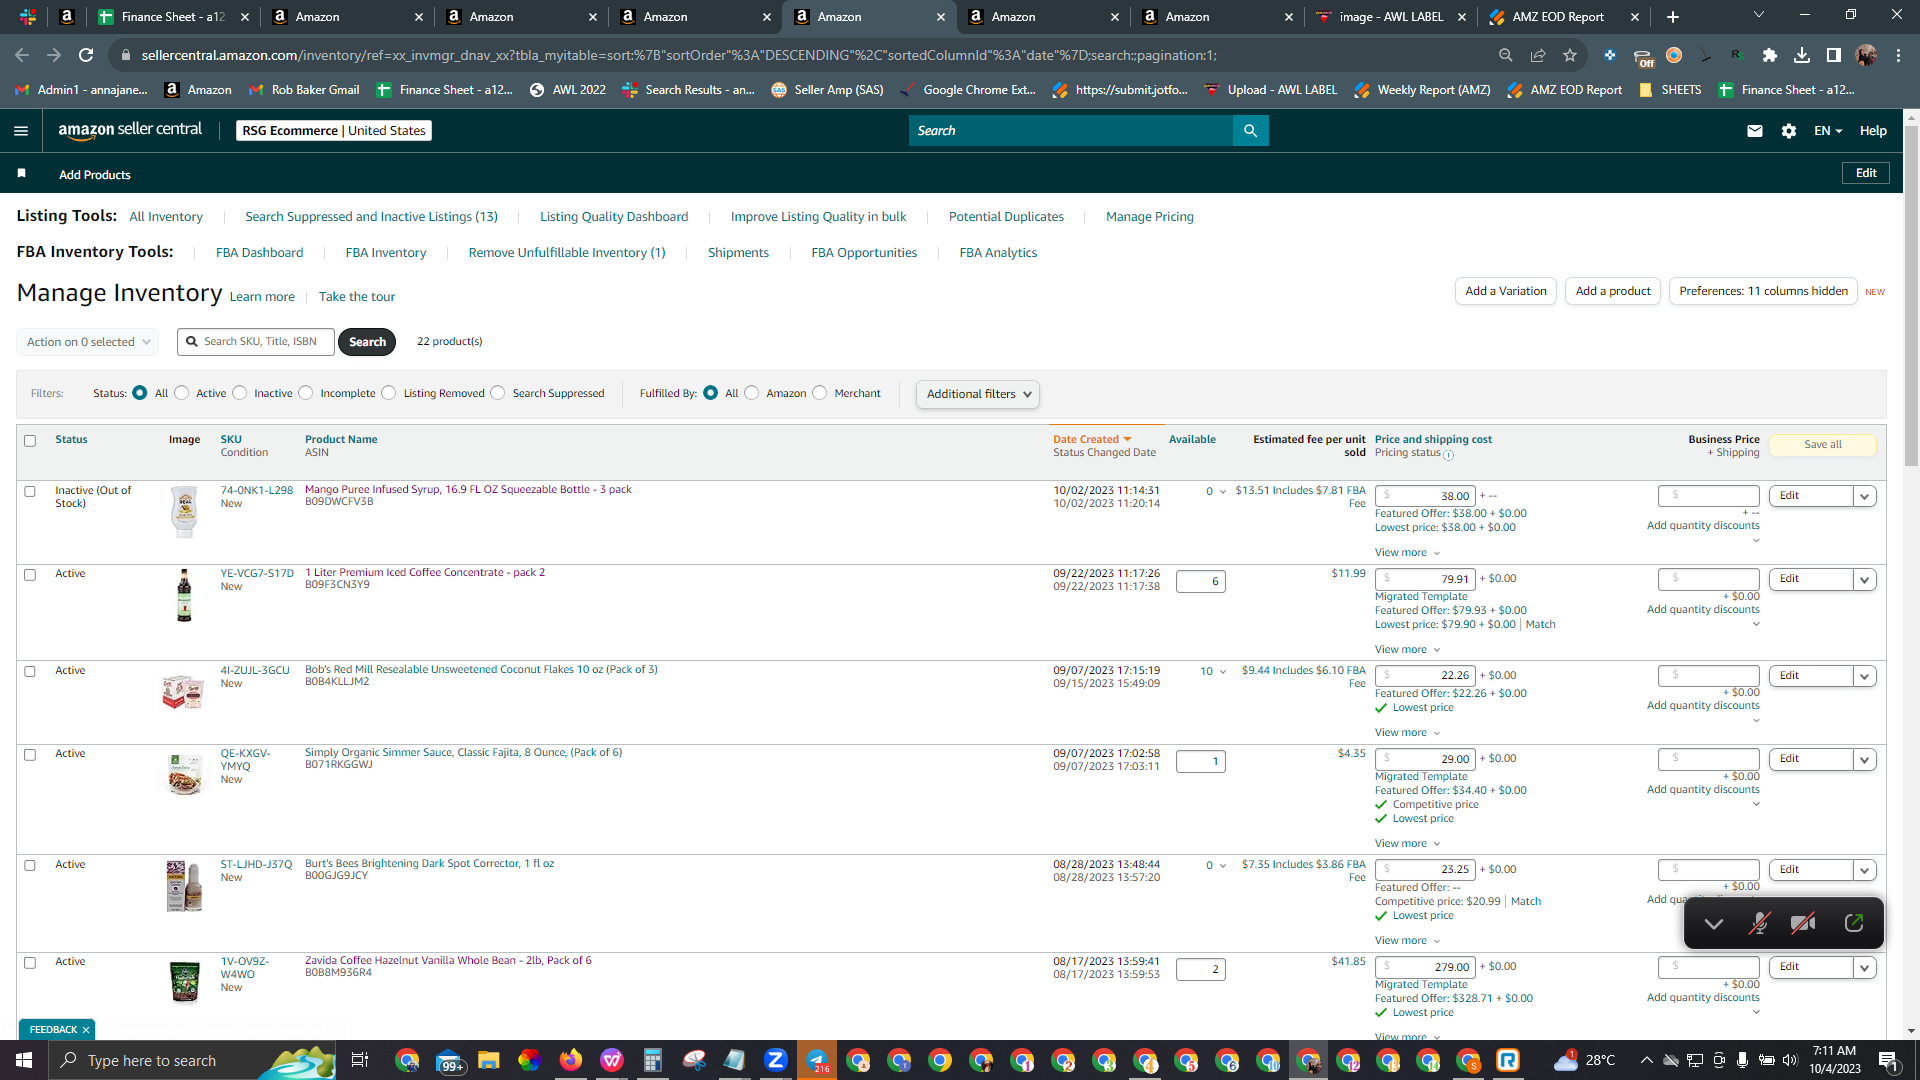Open Zoom from the taskbar
Screen dimensions: 1920x1080
click(775, 1060)
